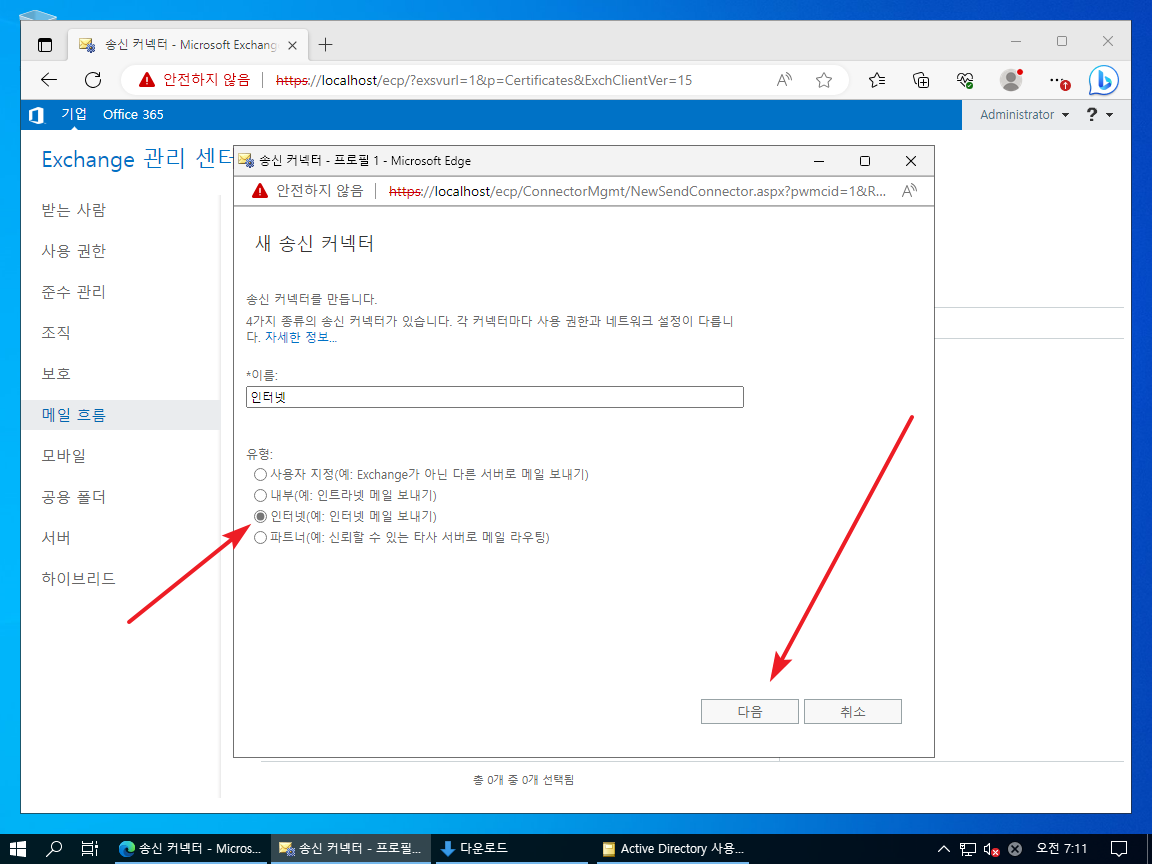Open the 자세한 정보 link

point(300,338)
